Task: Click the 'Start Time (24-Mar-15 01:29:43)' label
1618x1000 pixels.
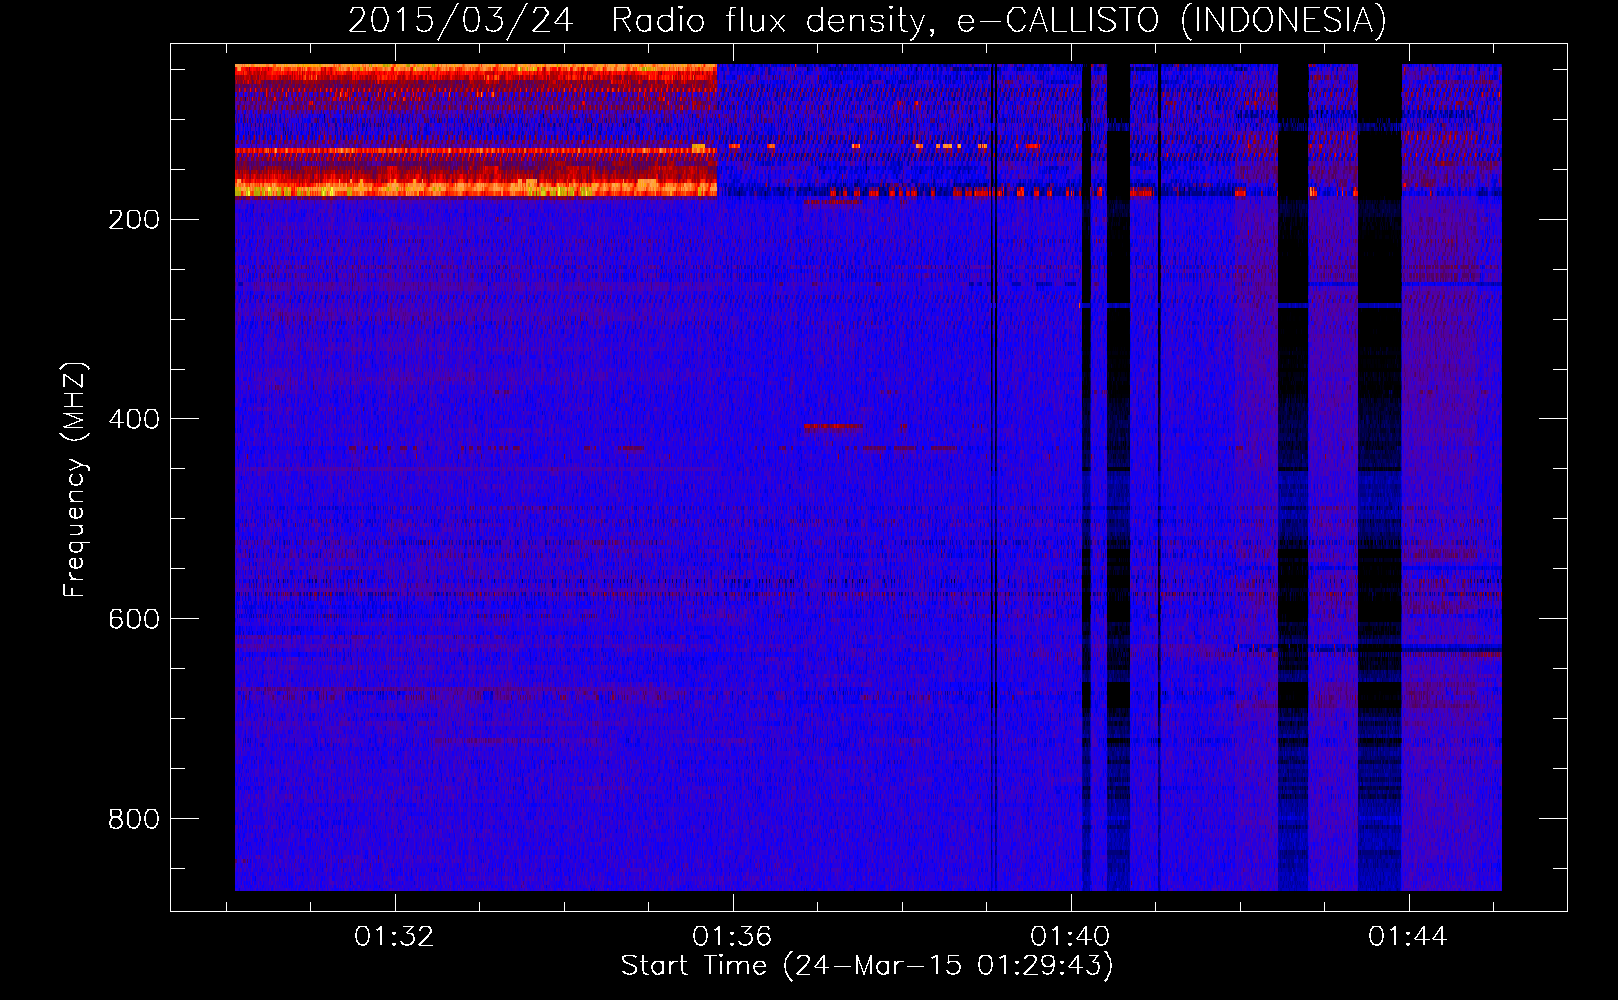Action: coord(867,966)
